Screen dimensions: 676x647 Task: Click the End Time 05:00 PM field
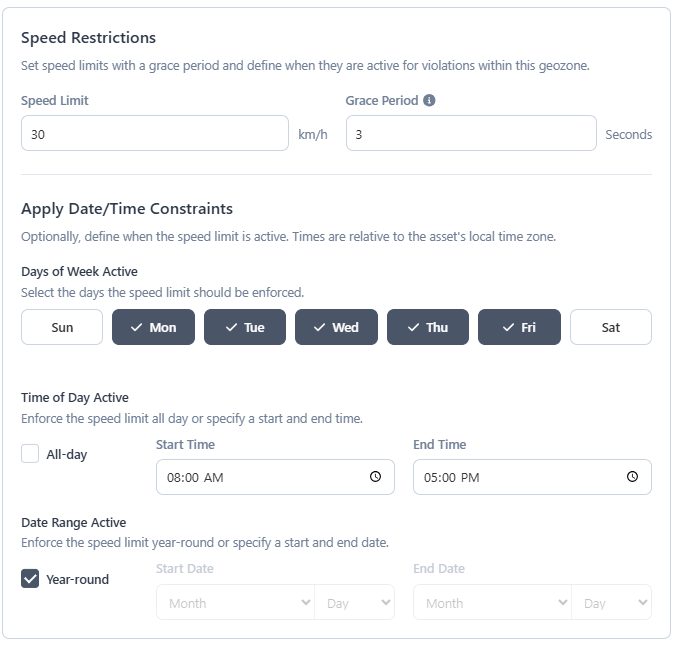(532, 477)
